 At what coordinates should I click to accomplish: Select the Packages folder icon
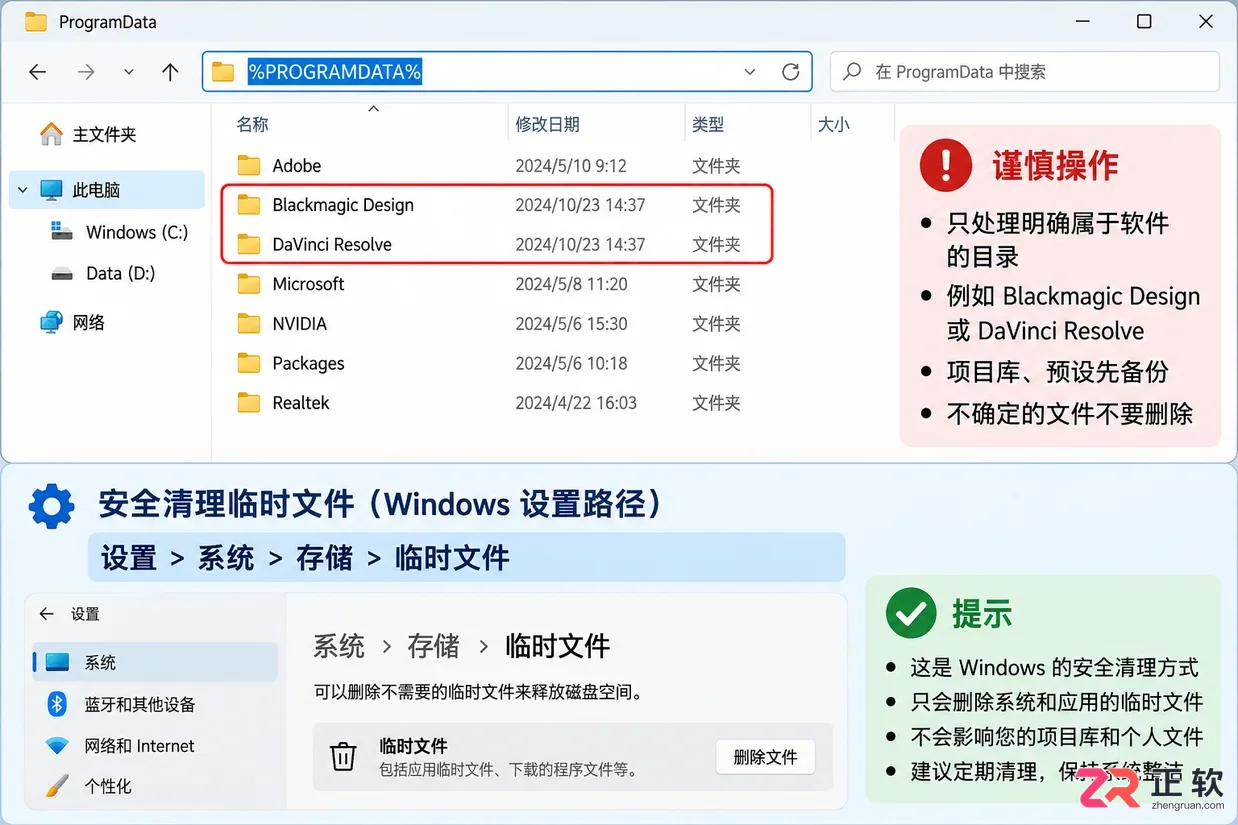(249, 363)
